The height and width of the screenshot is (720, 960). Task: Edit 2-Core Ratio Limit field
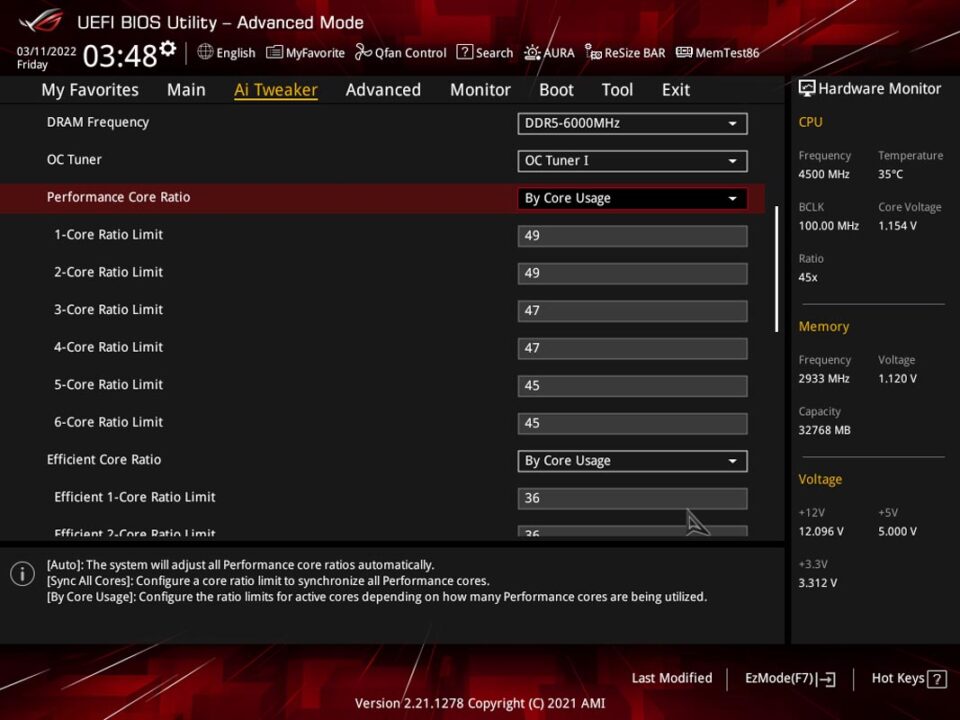pos(632,273)
